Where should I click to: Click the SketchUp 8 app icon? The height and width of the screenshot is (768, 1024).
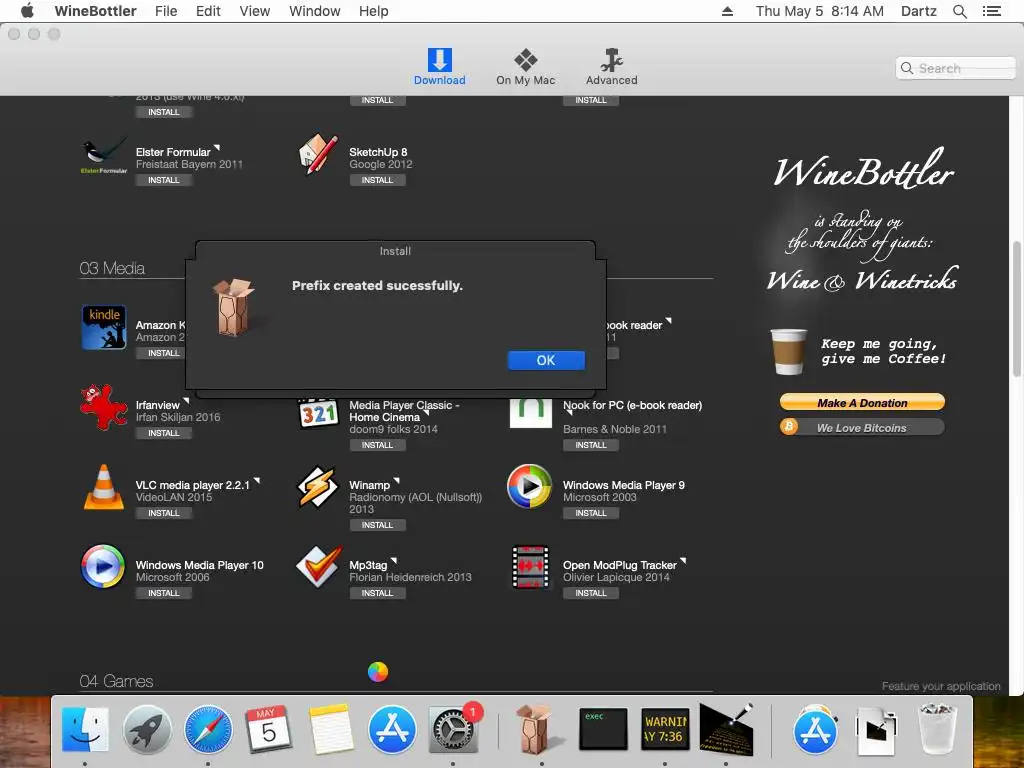click(318, 155)
